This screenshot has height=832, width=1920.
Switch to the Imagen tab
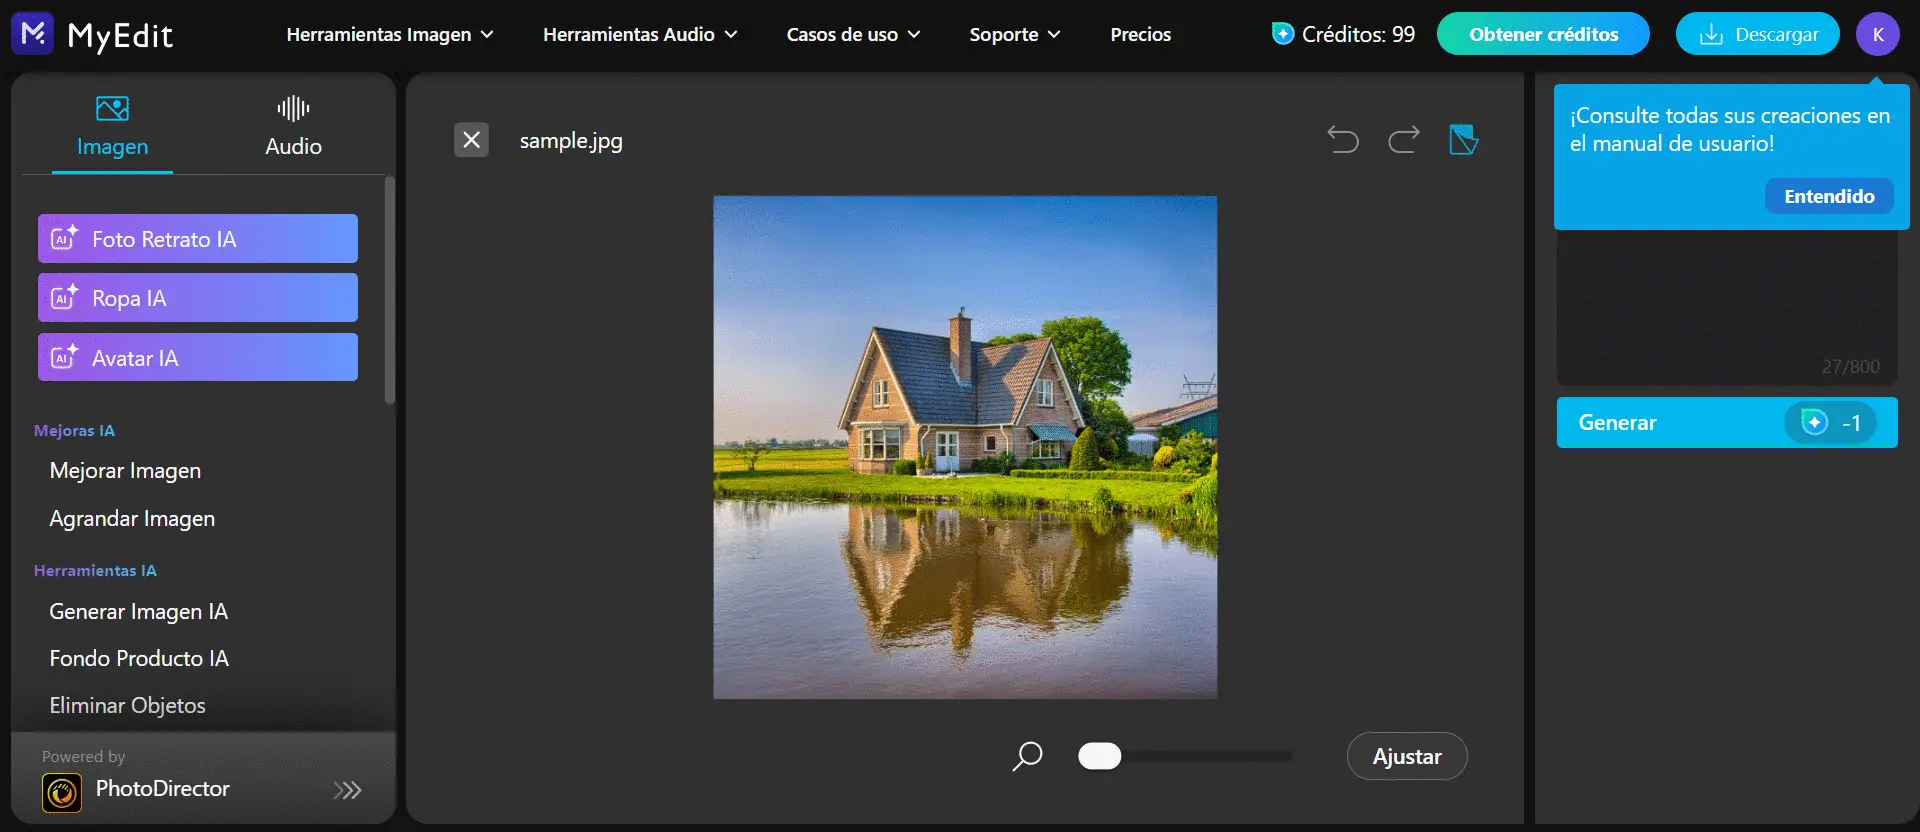click(112, 128)
